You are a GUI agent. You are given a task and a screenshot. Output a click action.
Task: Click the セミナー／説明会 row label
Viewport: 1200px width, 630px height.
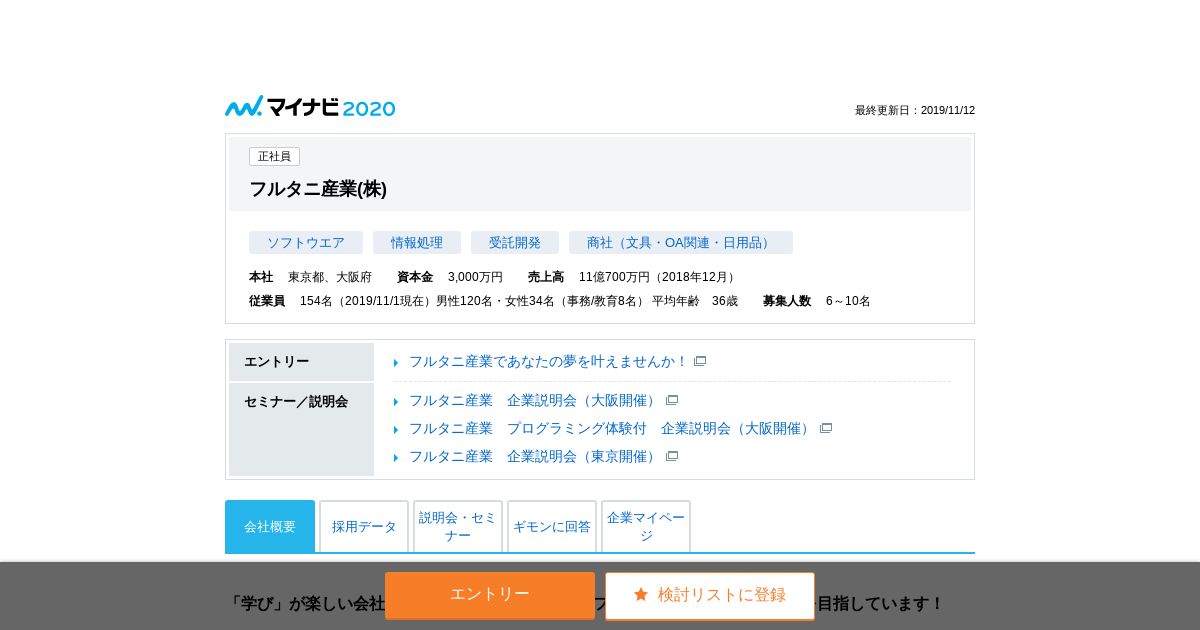click(301, 429)
